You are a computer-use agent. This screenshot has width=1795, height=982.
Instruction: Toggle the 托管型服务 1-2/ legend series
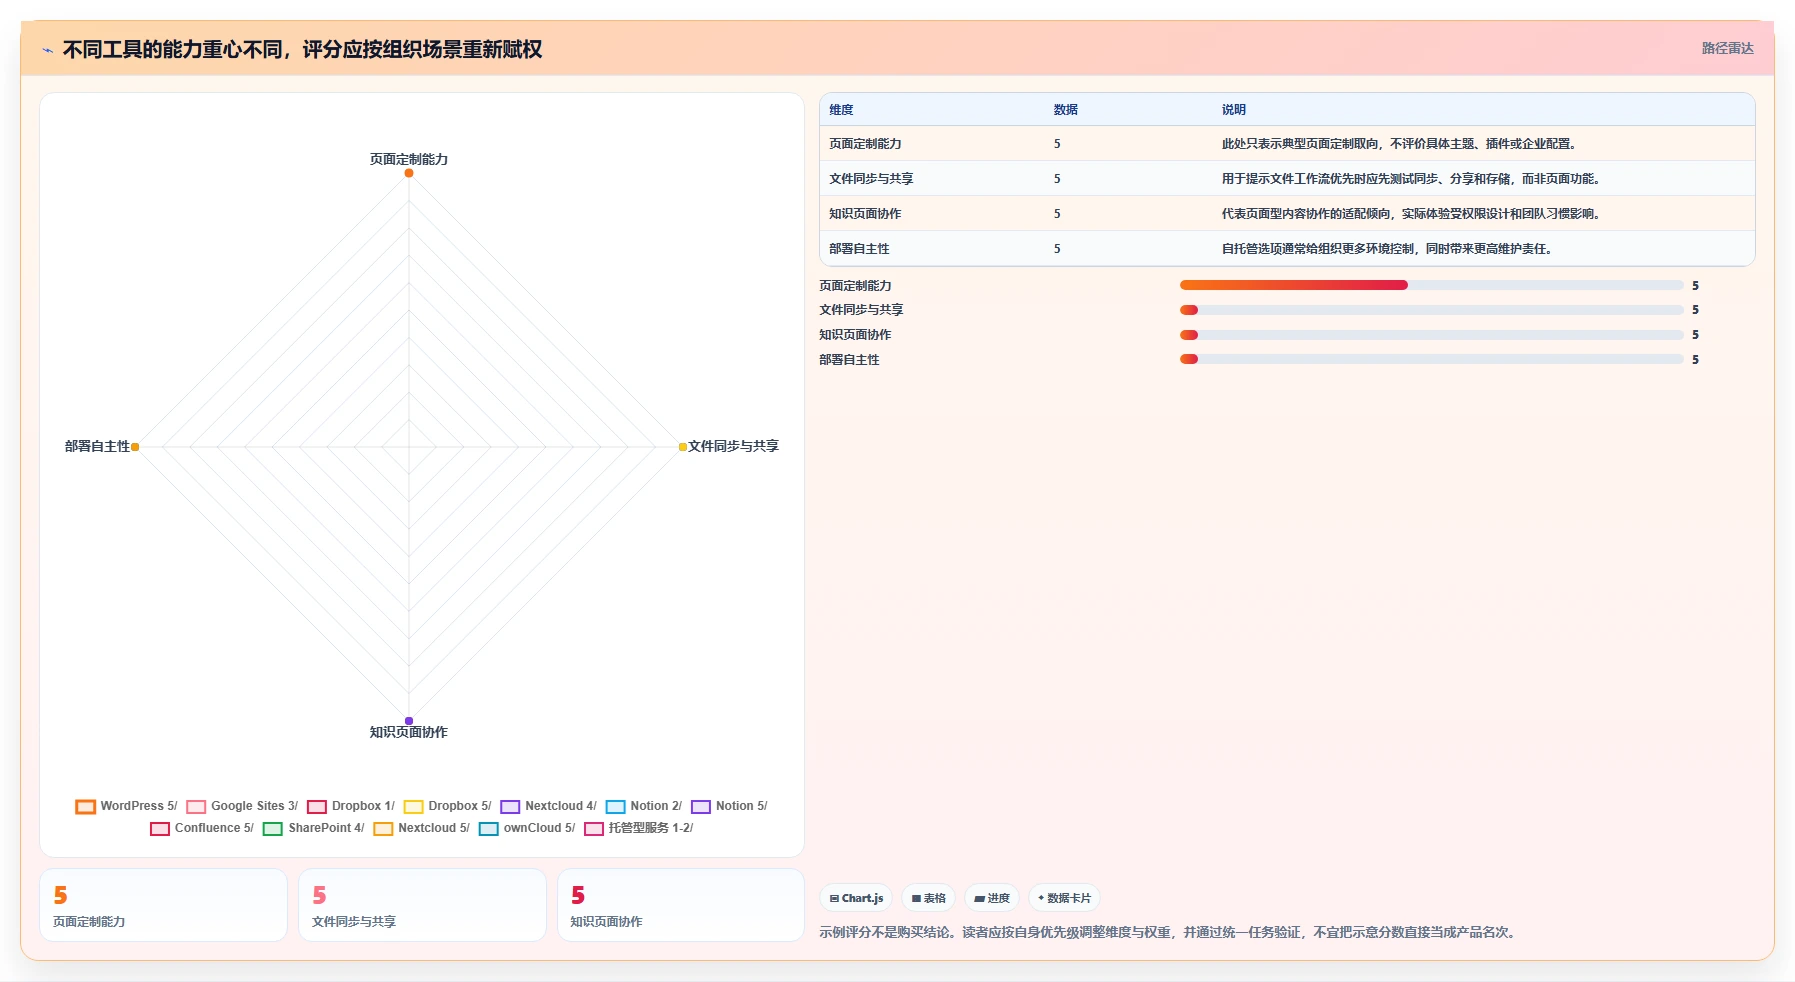pos(639,828)
